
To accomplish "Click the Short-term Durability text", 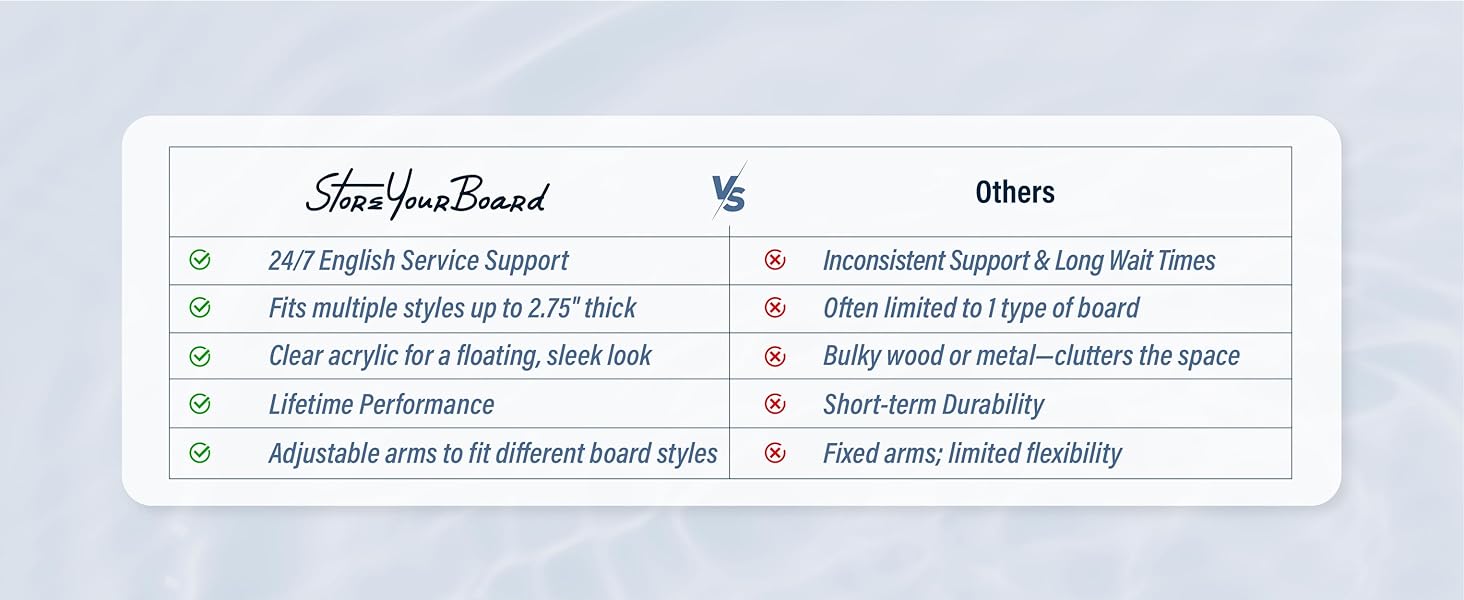I will coord(933,404).
